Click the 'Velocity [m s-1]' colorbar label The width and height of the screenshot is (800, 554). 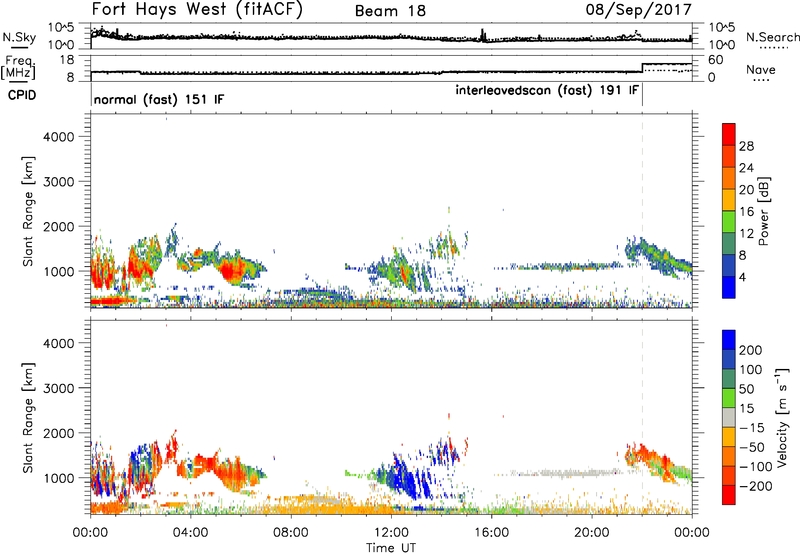tap(781, 417)
